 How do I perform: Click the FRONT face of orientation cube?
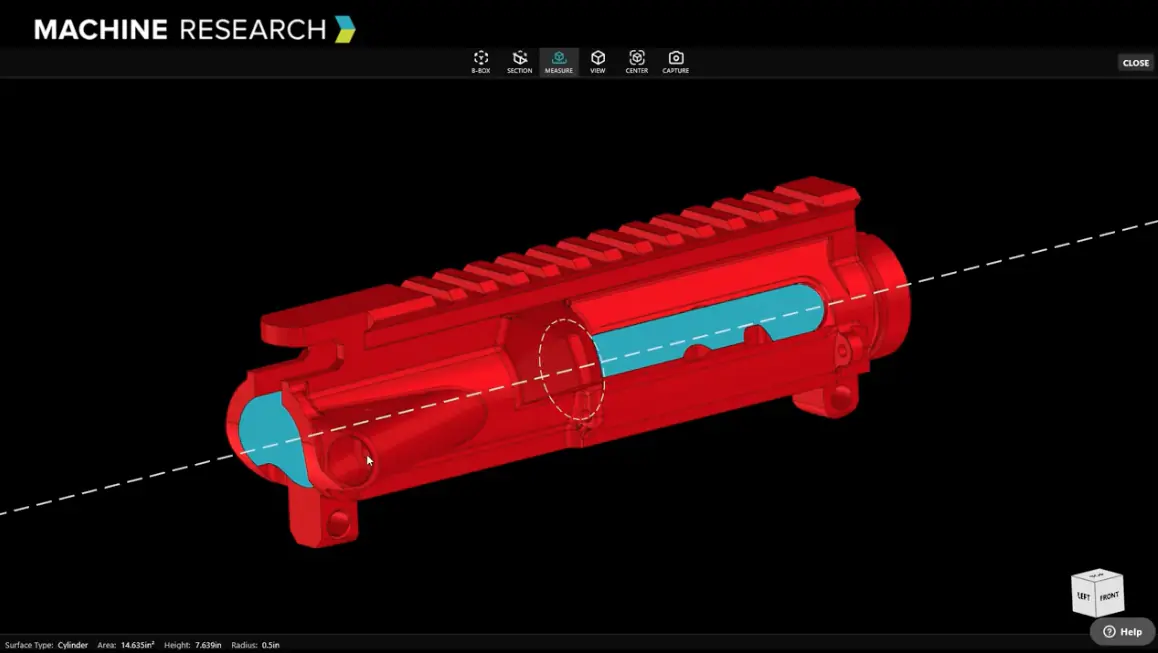[x=1110, y=595]
